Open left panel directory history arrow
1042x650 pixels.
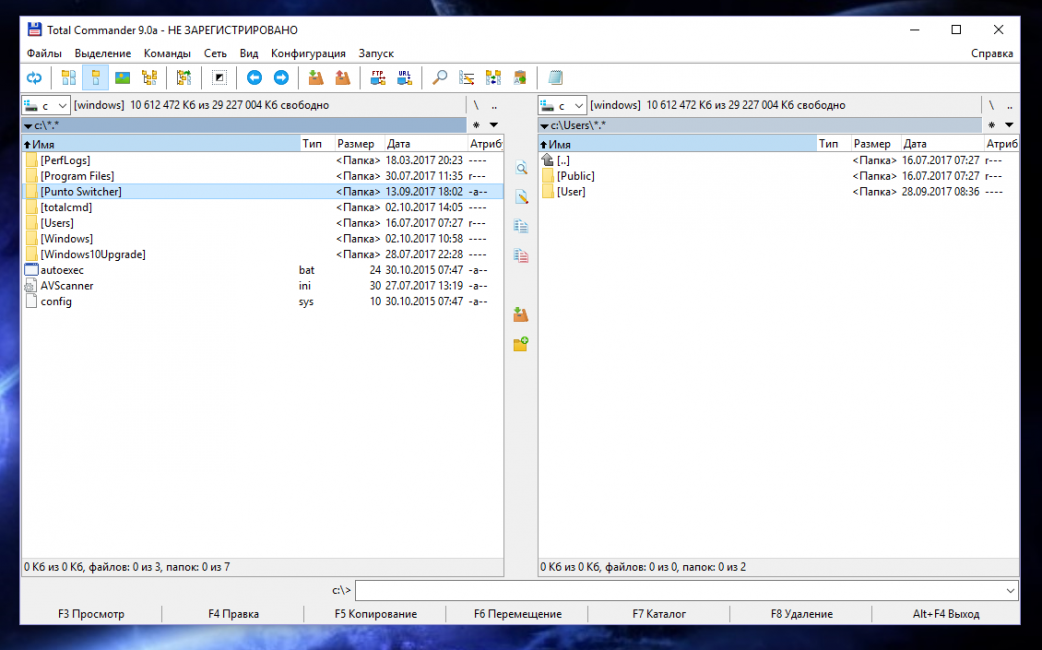tap(494, 125)
